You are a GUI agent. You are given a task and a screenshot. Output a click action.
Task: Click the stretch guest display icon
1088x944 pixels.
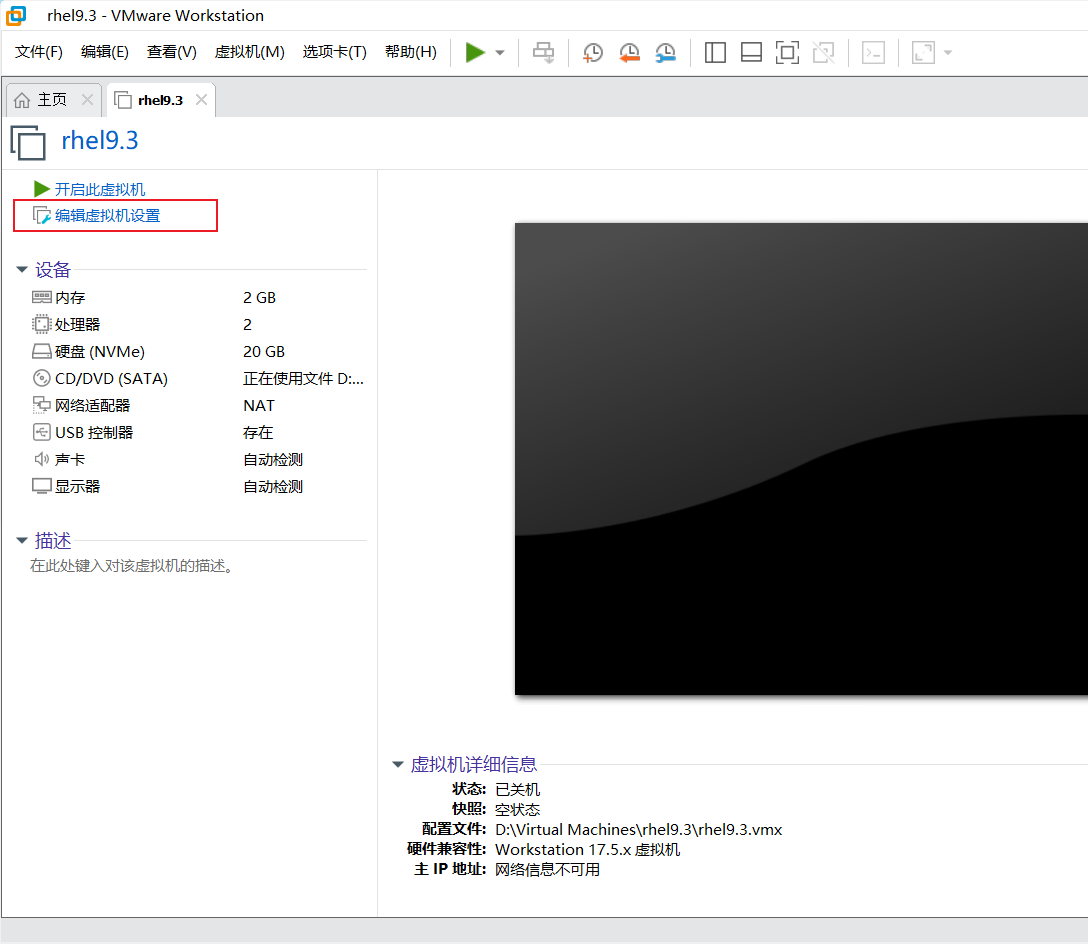point(923,52)
